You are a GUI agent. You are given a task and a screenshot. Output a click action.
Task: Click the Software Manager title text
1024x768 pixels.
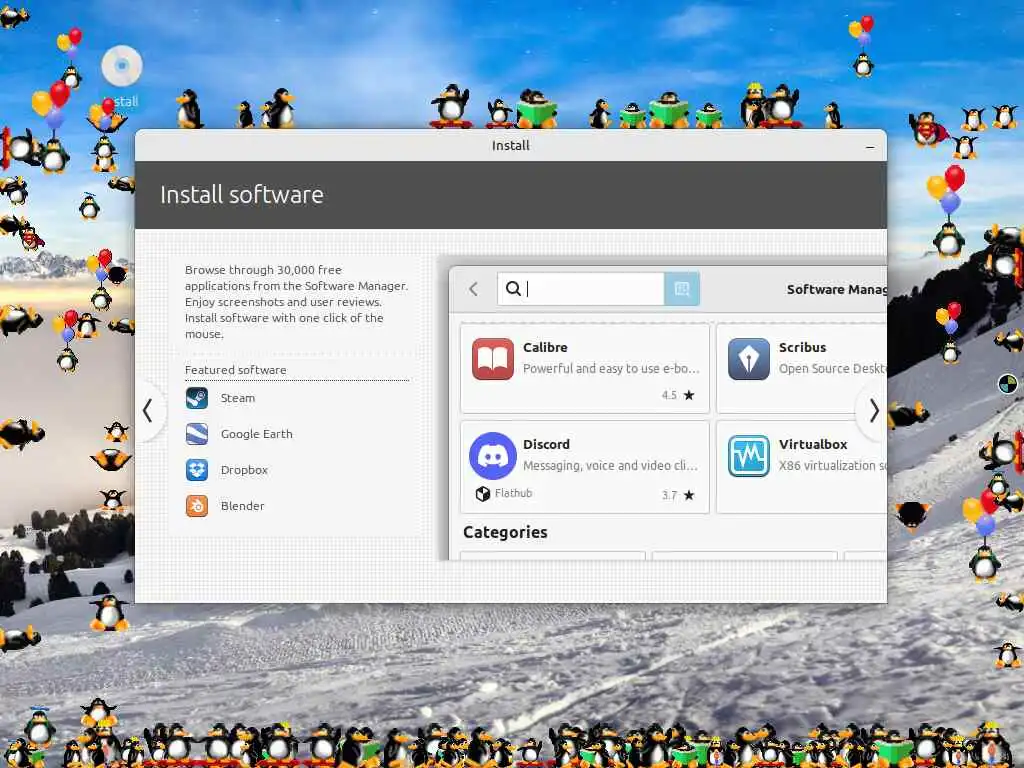pos(837,289)
